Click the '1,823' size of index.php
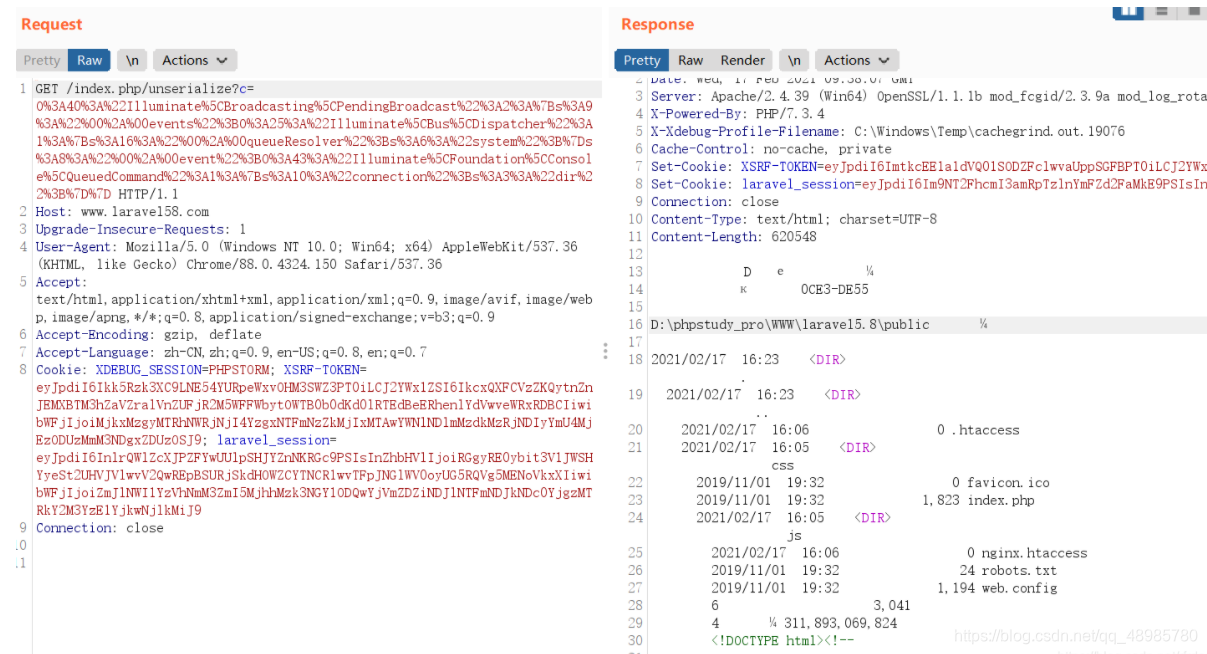The height and width of the screenshot is (654, 1207). pos(941,500)
